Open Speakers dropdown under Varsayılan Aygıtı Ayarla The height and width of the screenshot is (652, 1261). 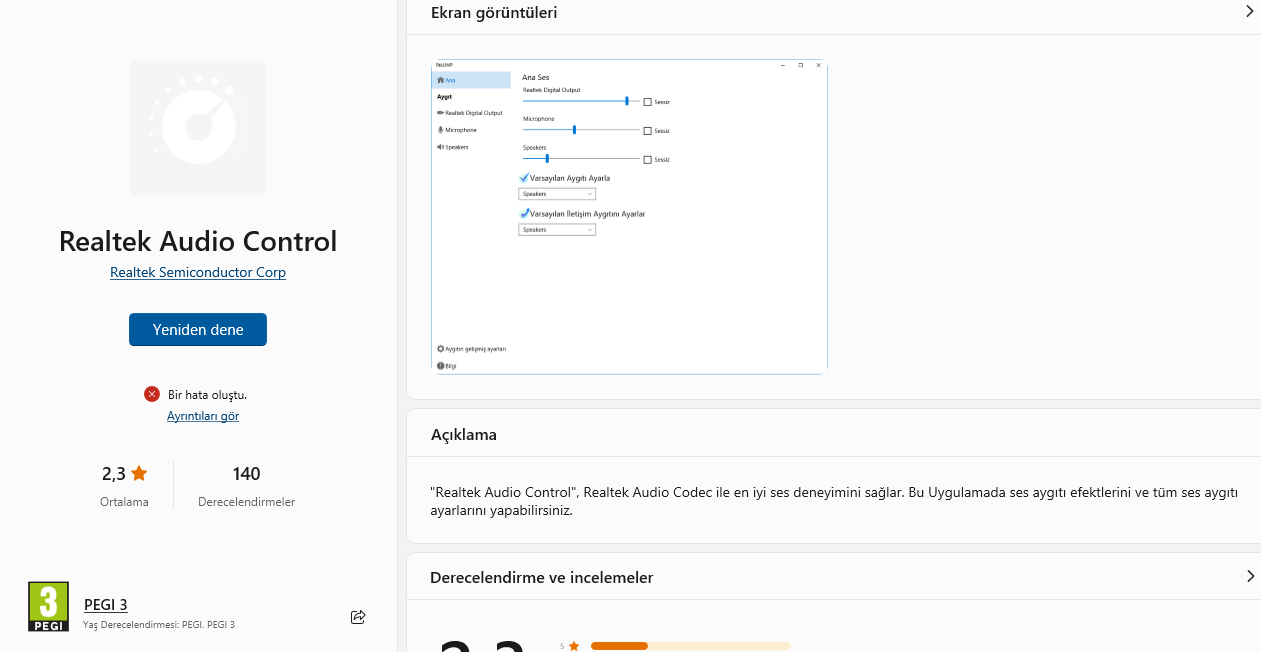557,194
